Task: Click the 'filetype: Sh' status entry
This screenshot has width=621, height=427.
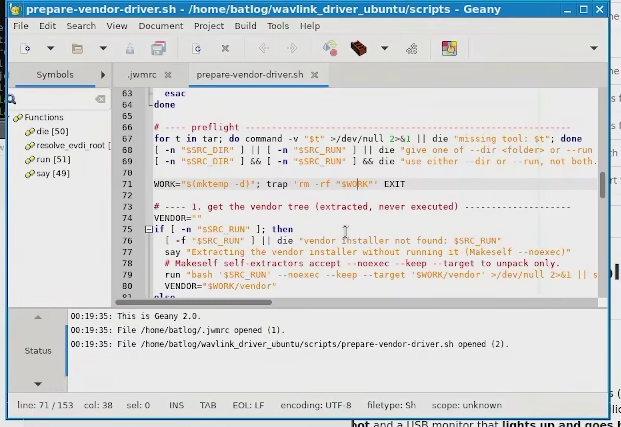Action: [x=391, y=405]
